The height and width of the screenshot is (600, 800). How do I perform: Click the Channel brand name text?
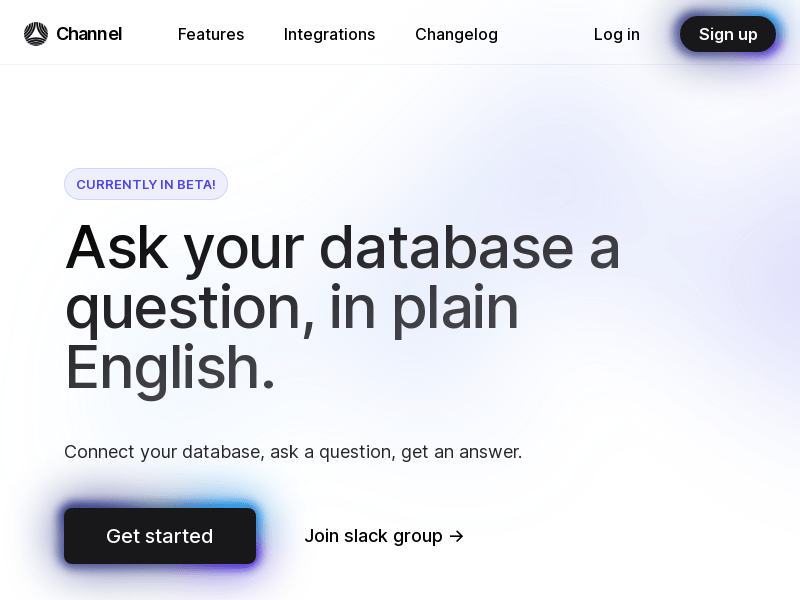tap(89, 34)
